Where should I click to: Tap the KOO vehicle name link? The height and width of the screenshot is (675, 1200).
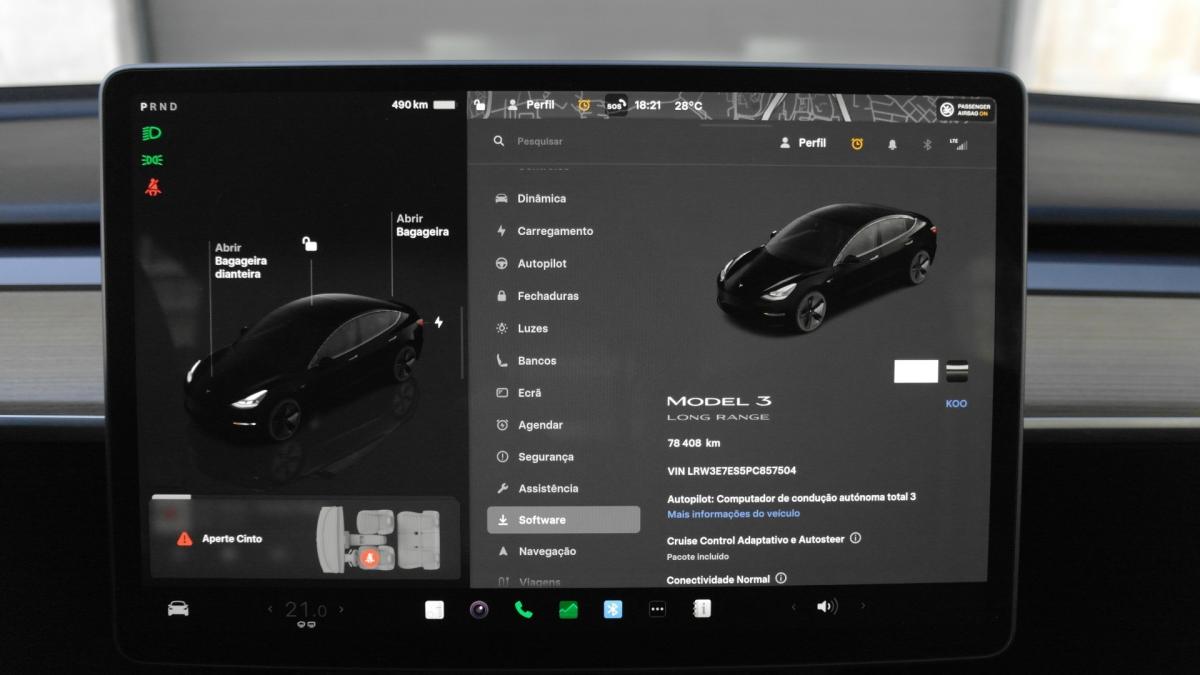pyautogui.click(x=956, y=404)
